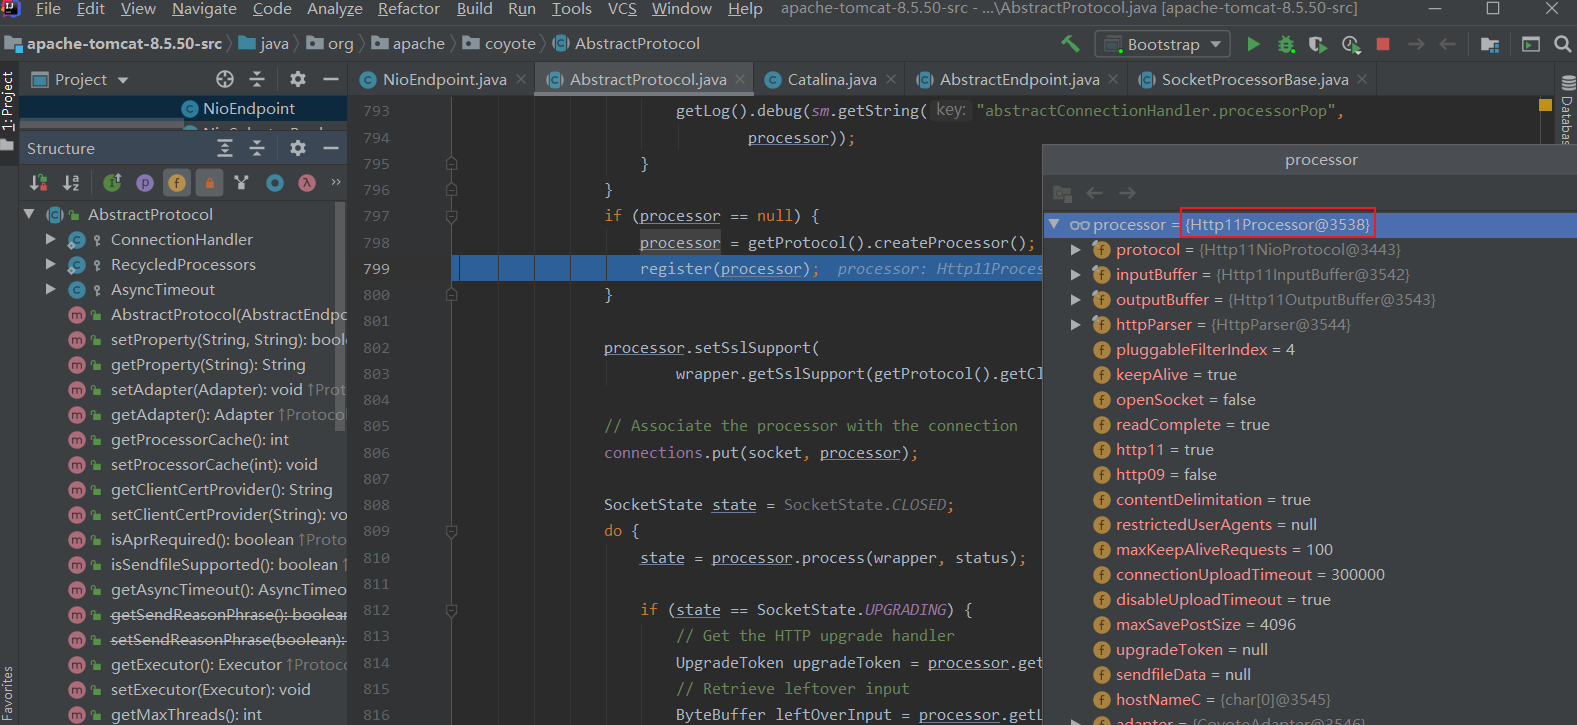This screenshot has height=725, width=1577.
Task: Go forward in the processor inspection popup
Action: point(1127,193)
